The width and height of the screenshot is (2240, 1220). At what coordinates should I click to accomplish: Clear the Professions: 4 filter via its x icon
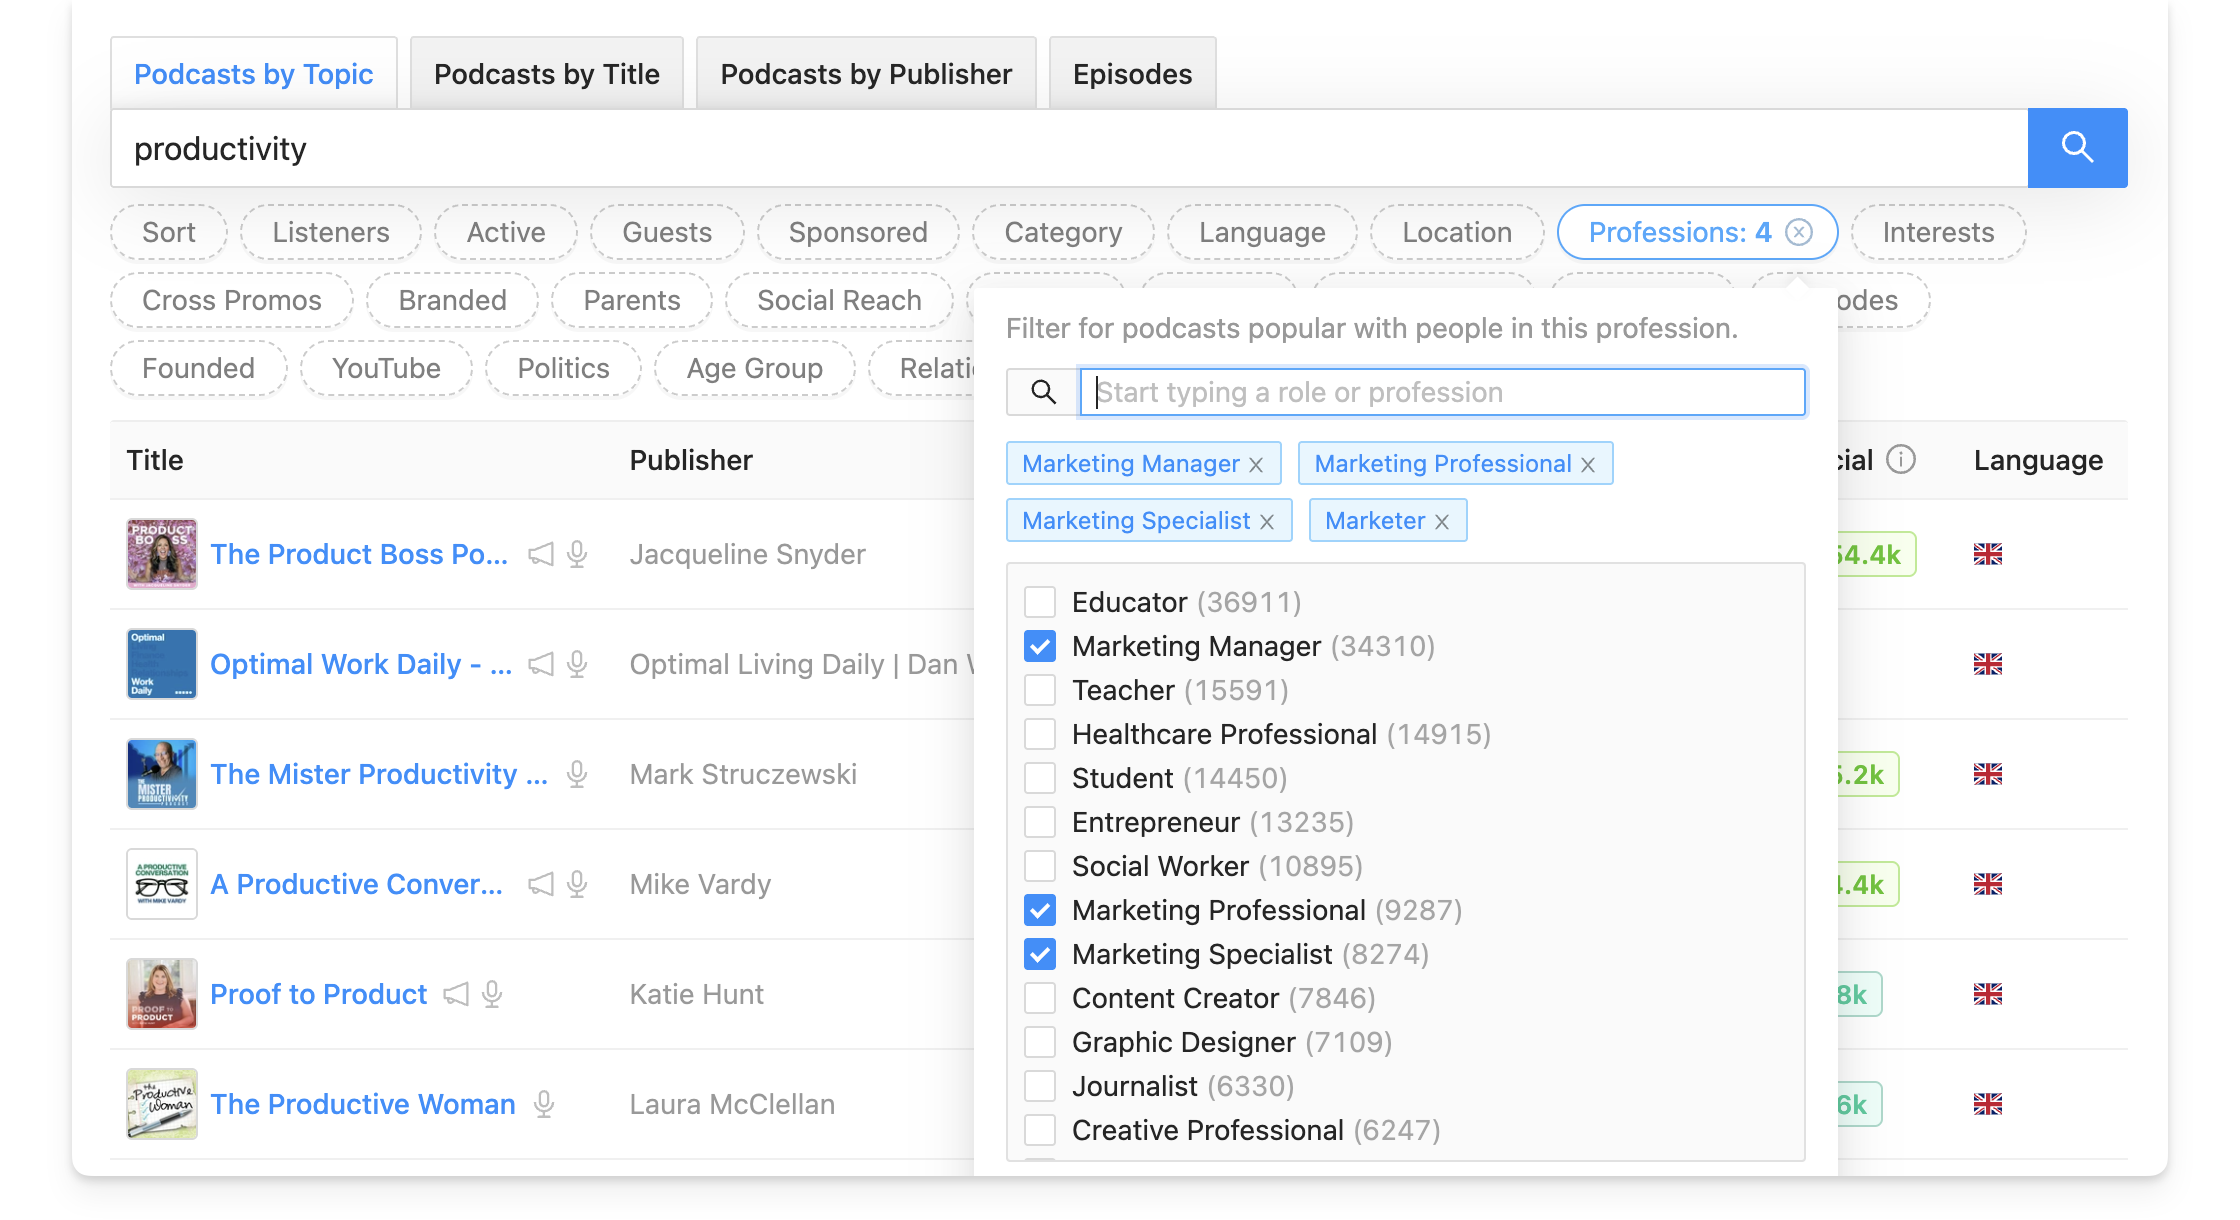pos(1799,232)
